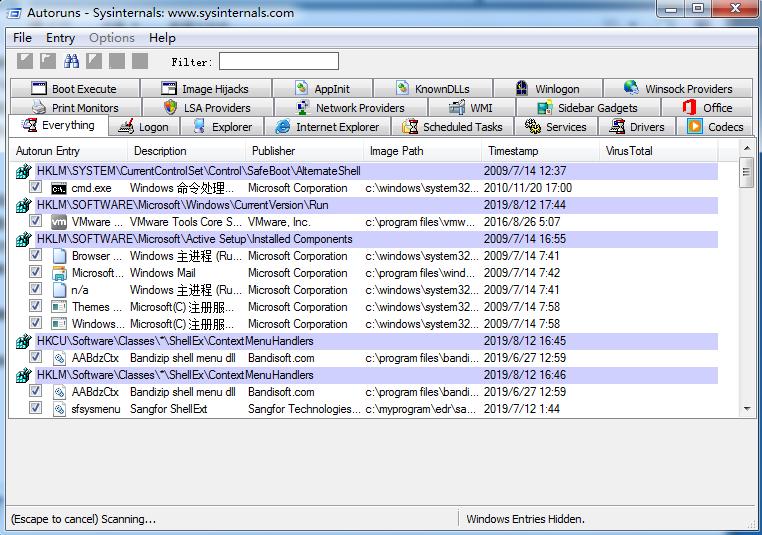Screen dimensions: 762x535
Task: Open the File menu
Action: pyautogui.click(x=22, y=38)
